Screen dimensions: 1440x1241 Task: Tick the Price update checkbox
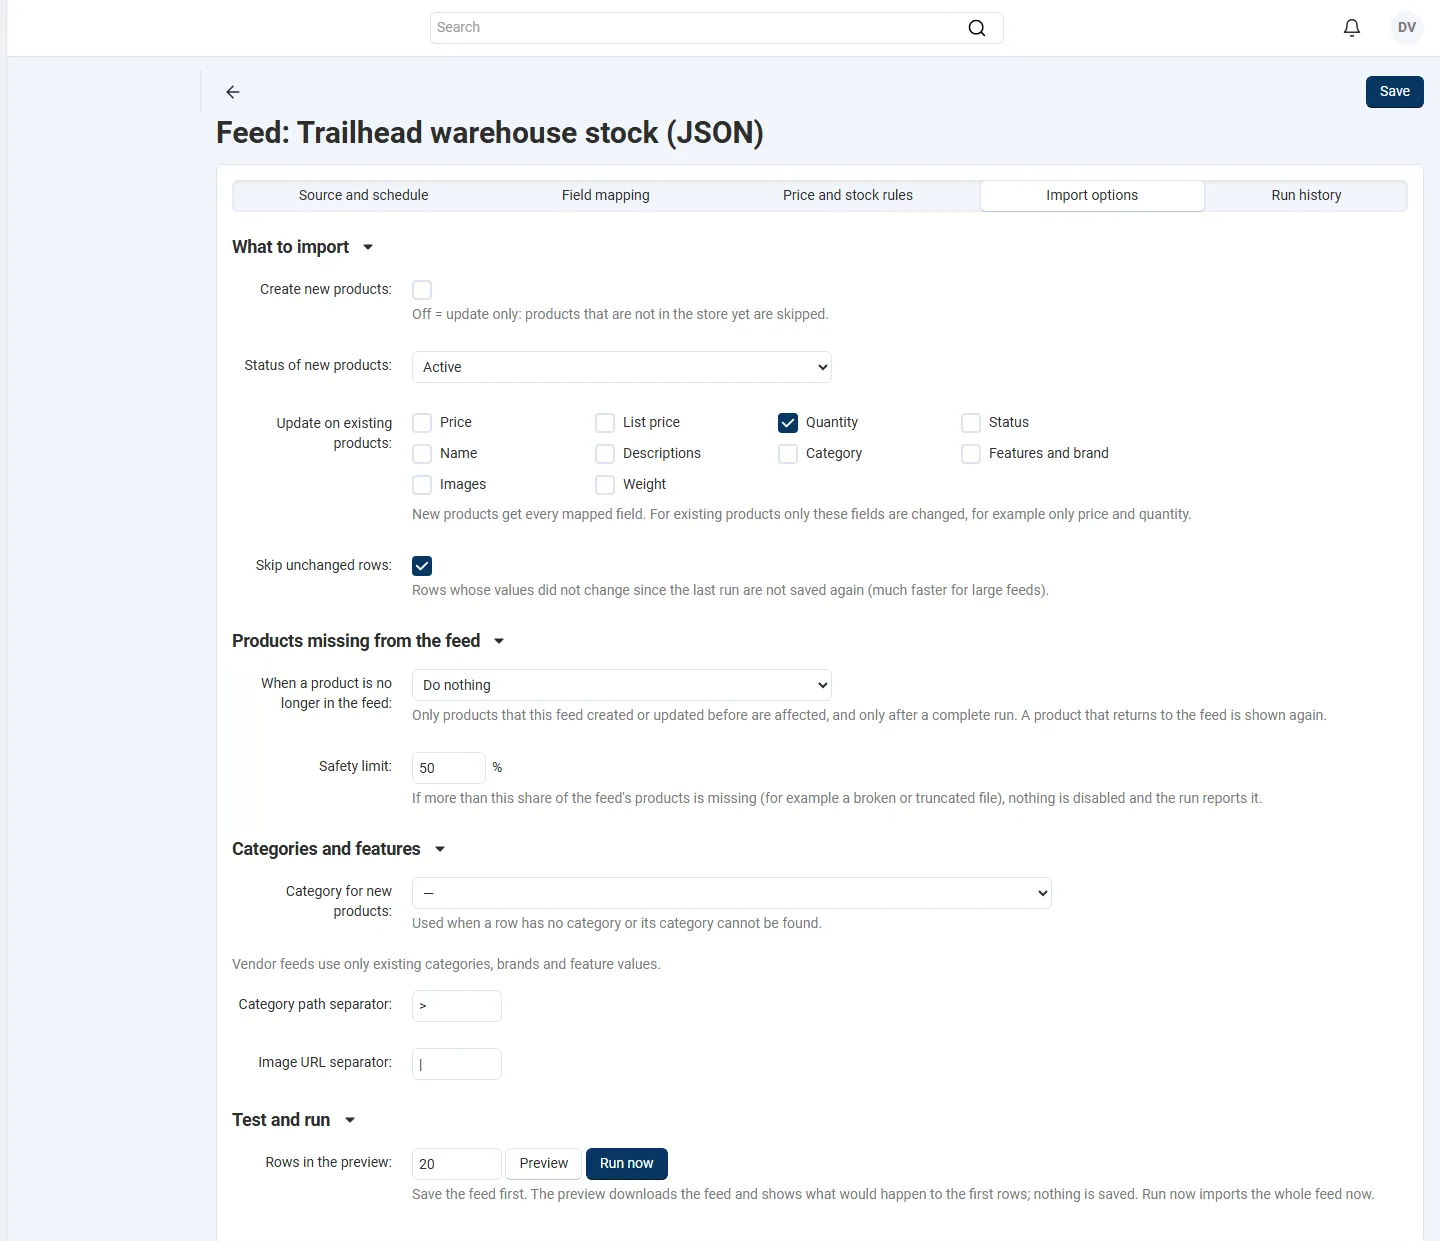[422, 423]
